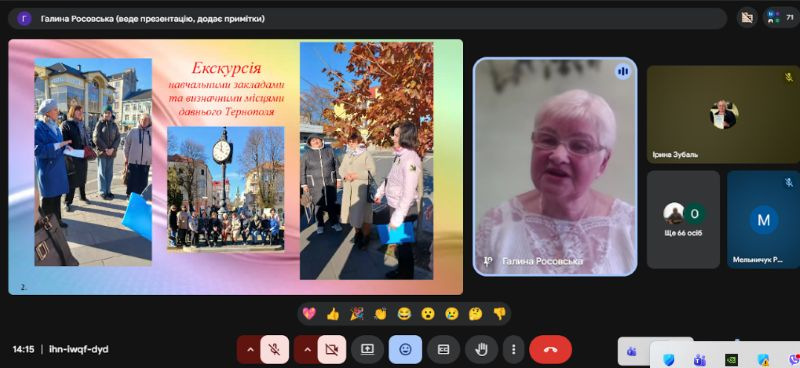Open the 'Ще 66 осіб' more participants tile
Image resolution: width=800 pixels, height=368 pixels.
click(x=683, y=219)
